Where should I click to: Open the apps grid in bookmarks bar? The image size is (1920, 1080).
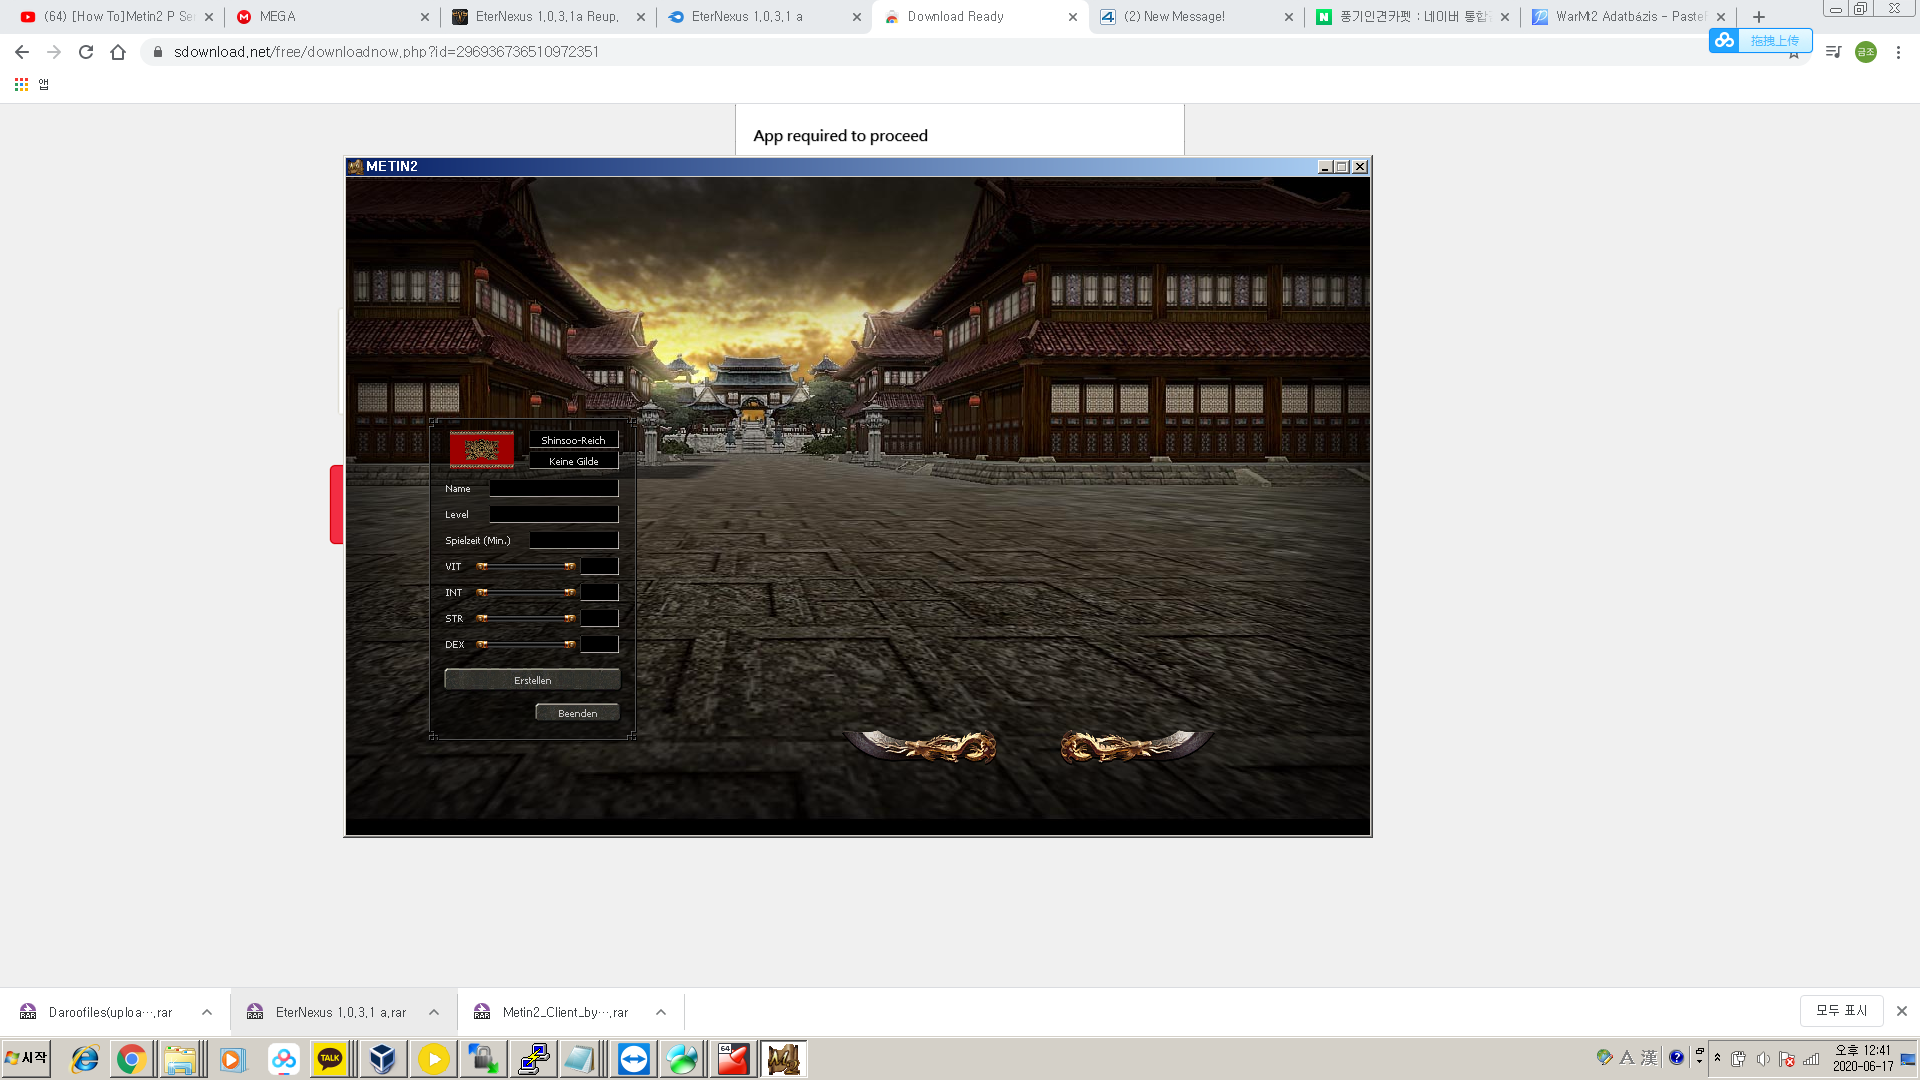point(21,85)
